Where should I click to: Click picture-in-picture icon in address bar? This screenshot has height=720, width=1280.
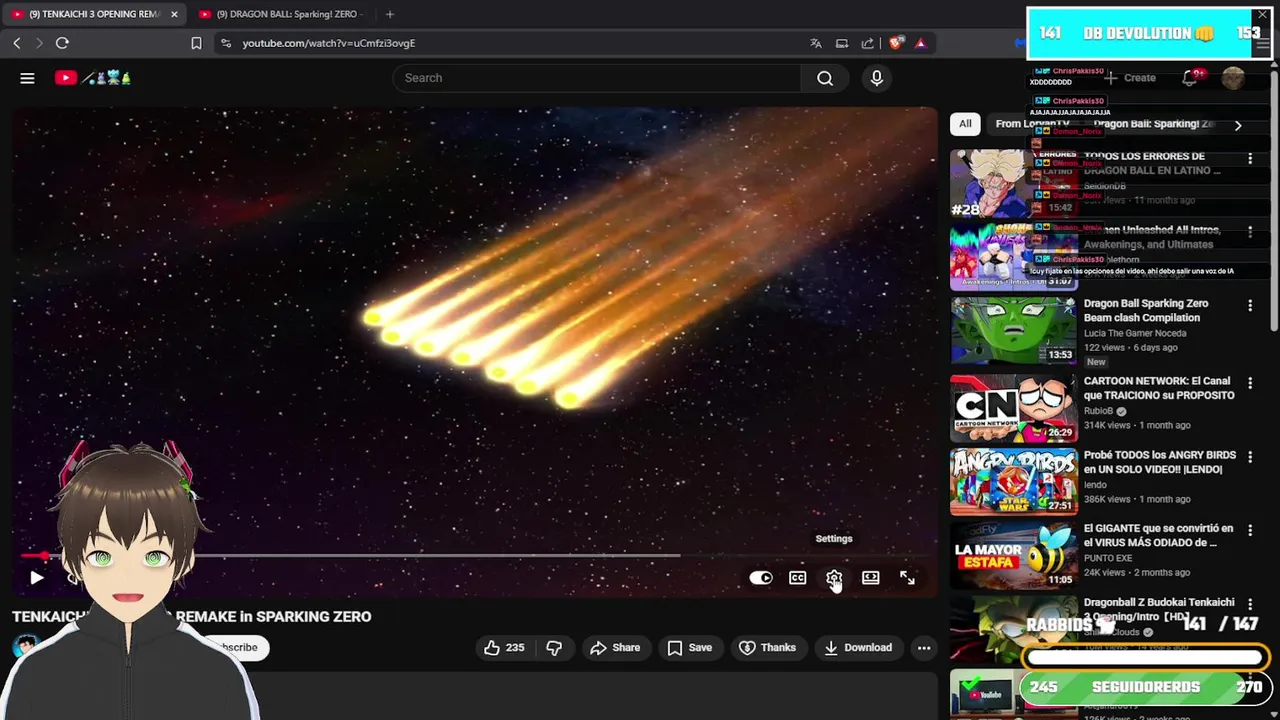point(842,43)
